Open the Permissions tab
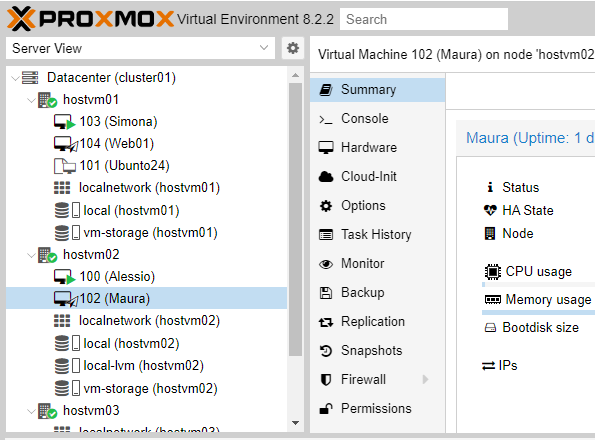The width and height of the screenshot is (595, 440). (378, 409)
